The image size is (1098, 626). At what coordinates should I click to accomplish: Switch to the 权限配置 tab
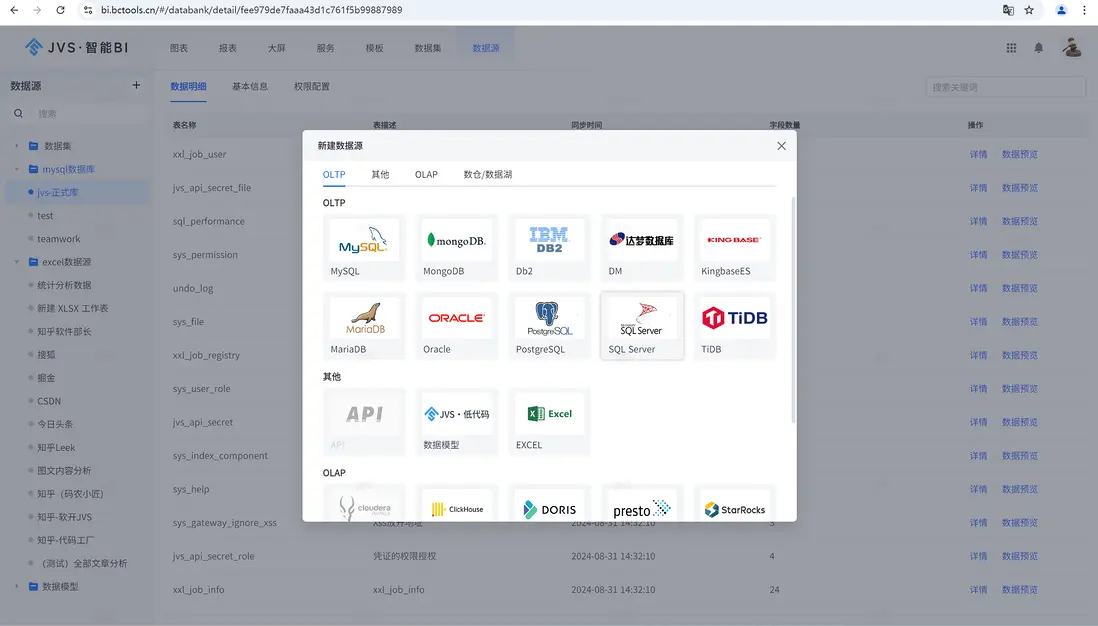[312, 86]
